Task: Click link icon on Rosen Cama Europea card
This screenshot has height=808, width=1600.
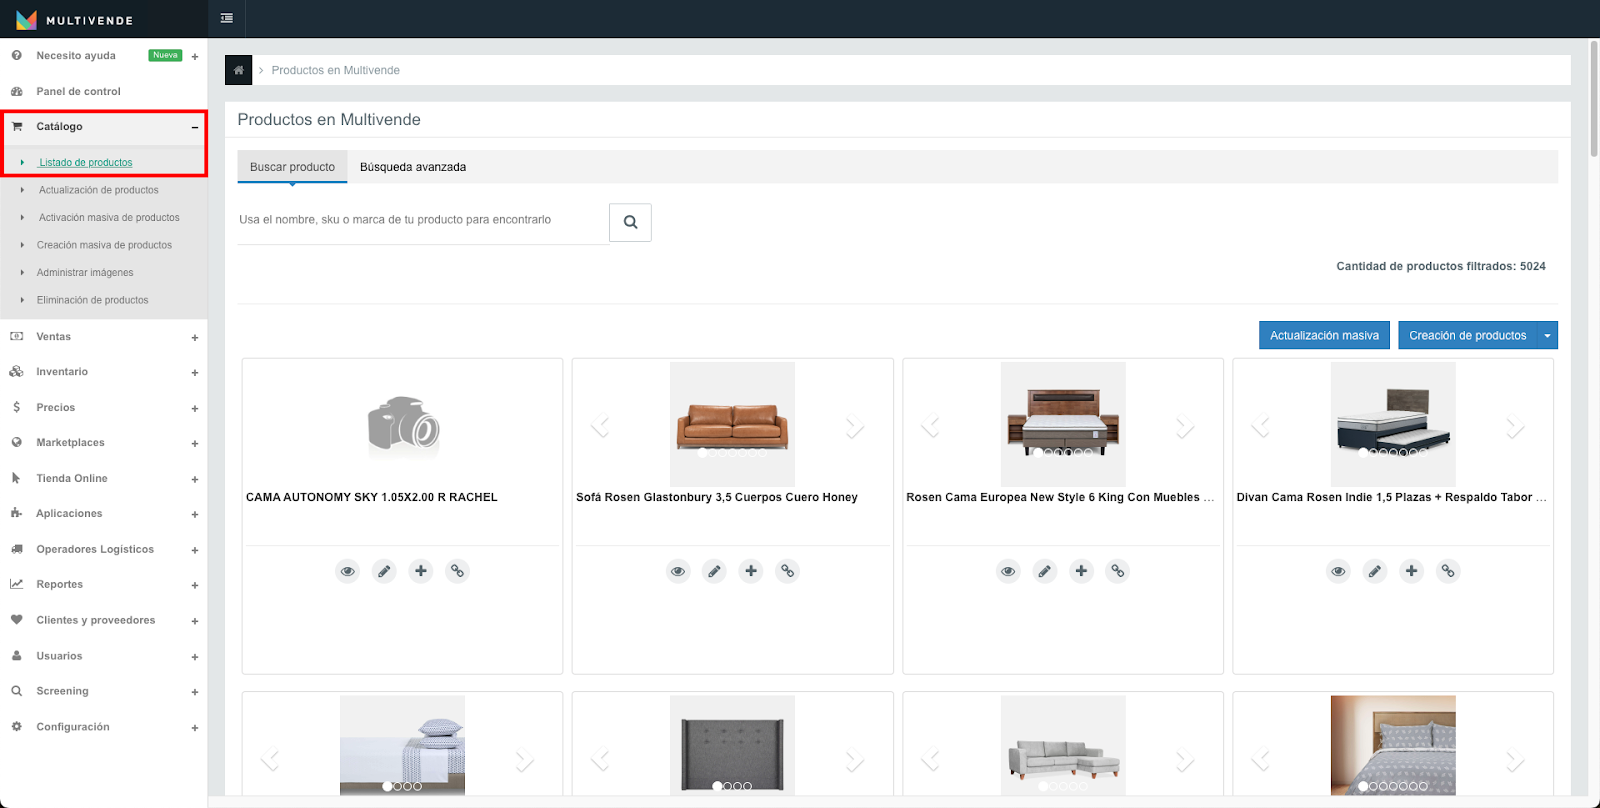Action: pos(1117,571)
